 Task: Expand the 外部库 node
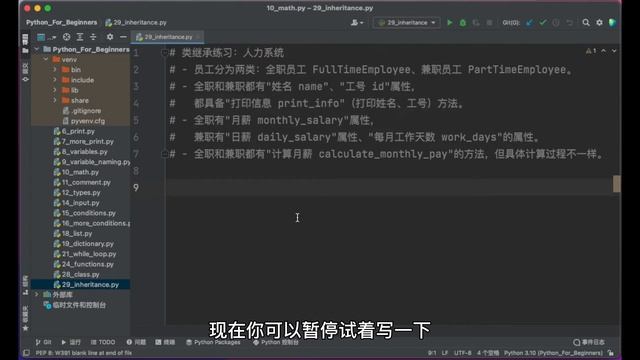(37, 294)
